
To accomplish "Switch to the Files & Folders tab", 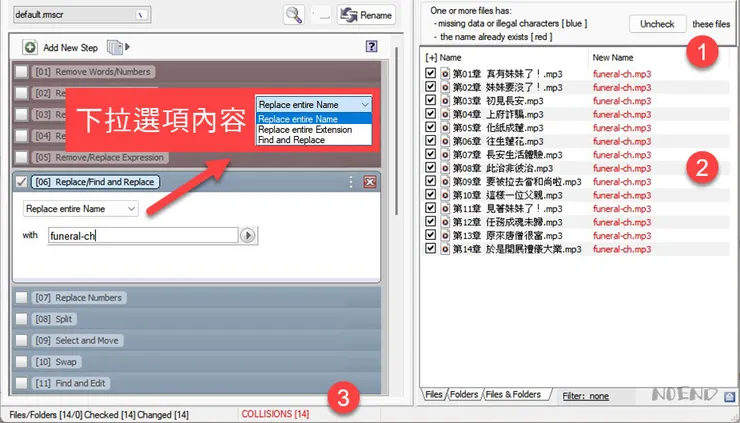I will tap(514, 395).
